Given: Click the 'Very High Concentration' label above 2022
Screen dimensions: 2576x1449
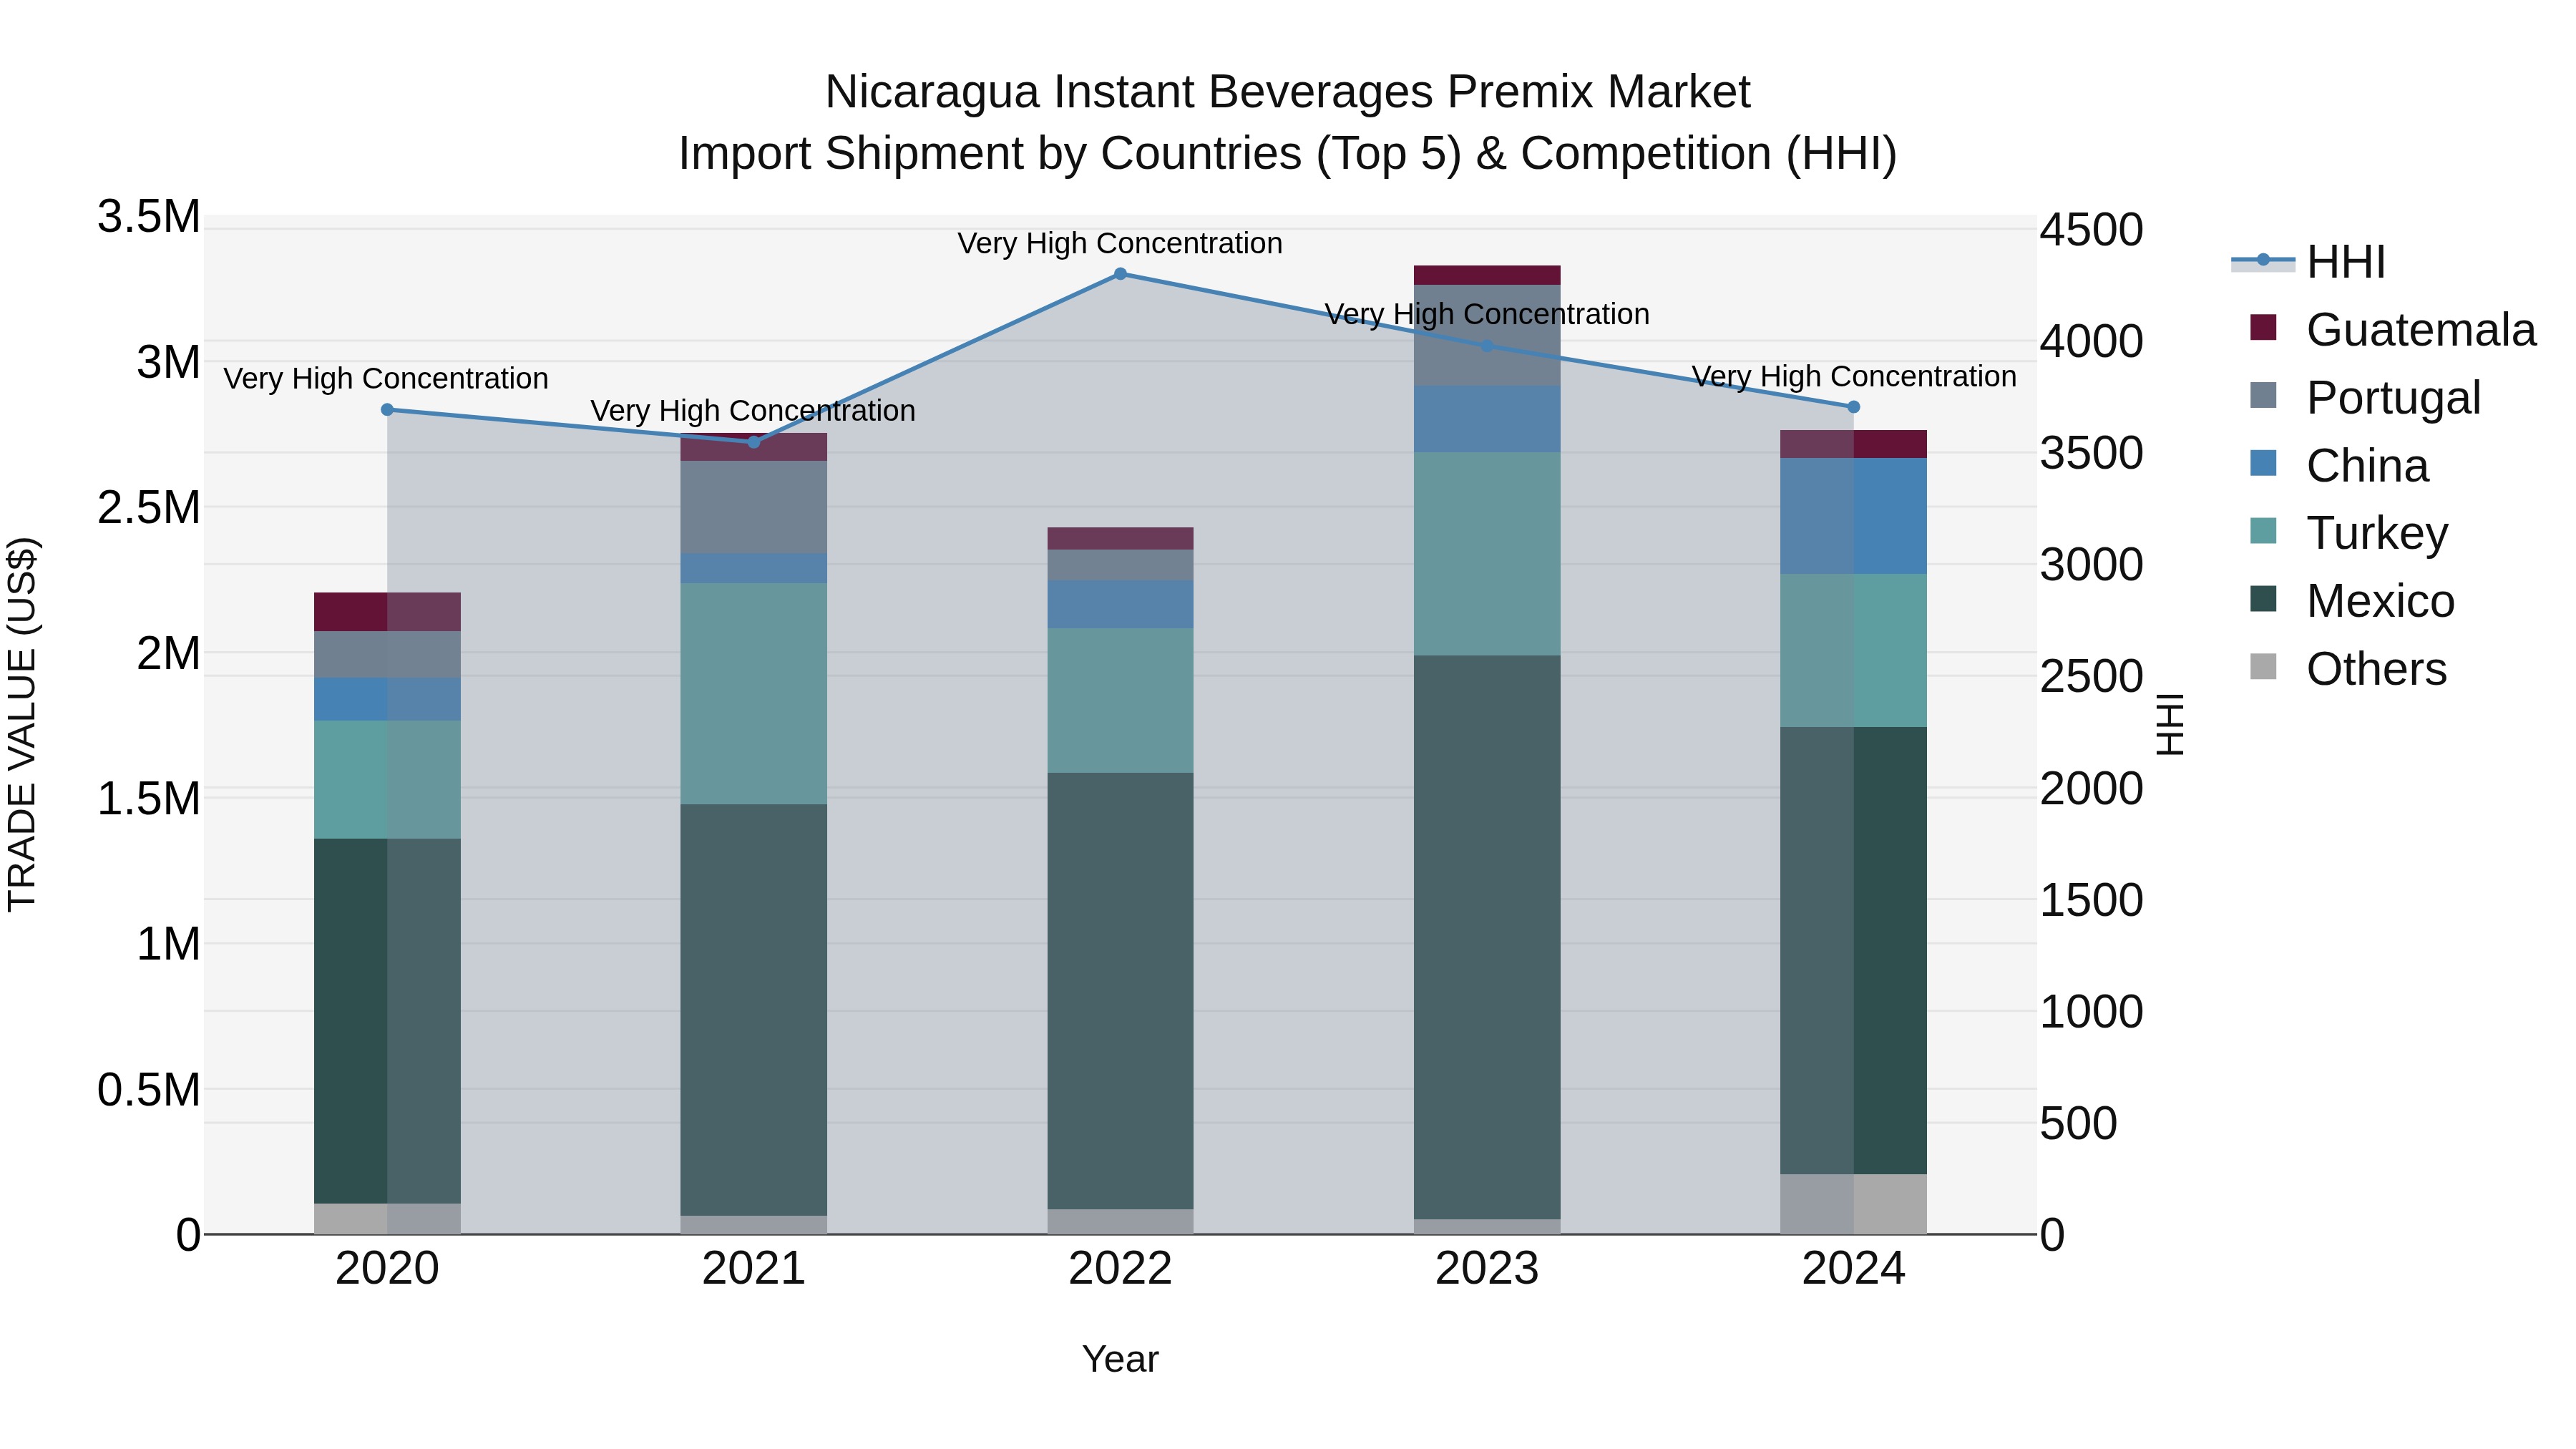Looking at the screenshot, I should tap(1120, 244).
